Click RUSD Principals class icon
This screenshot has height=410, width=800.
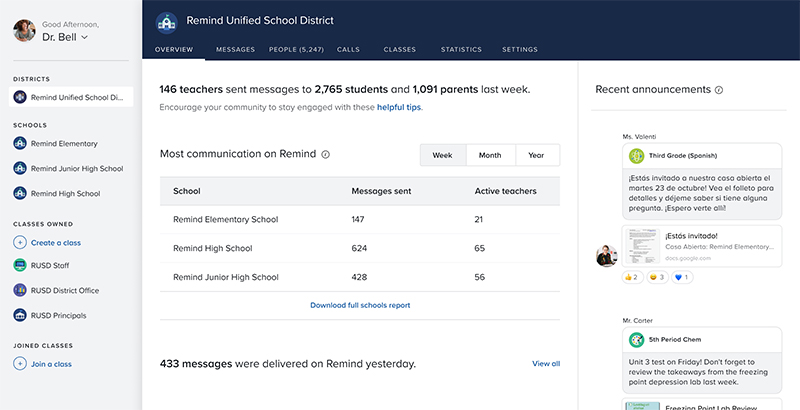pos(20,315)
